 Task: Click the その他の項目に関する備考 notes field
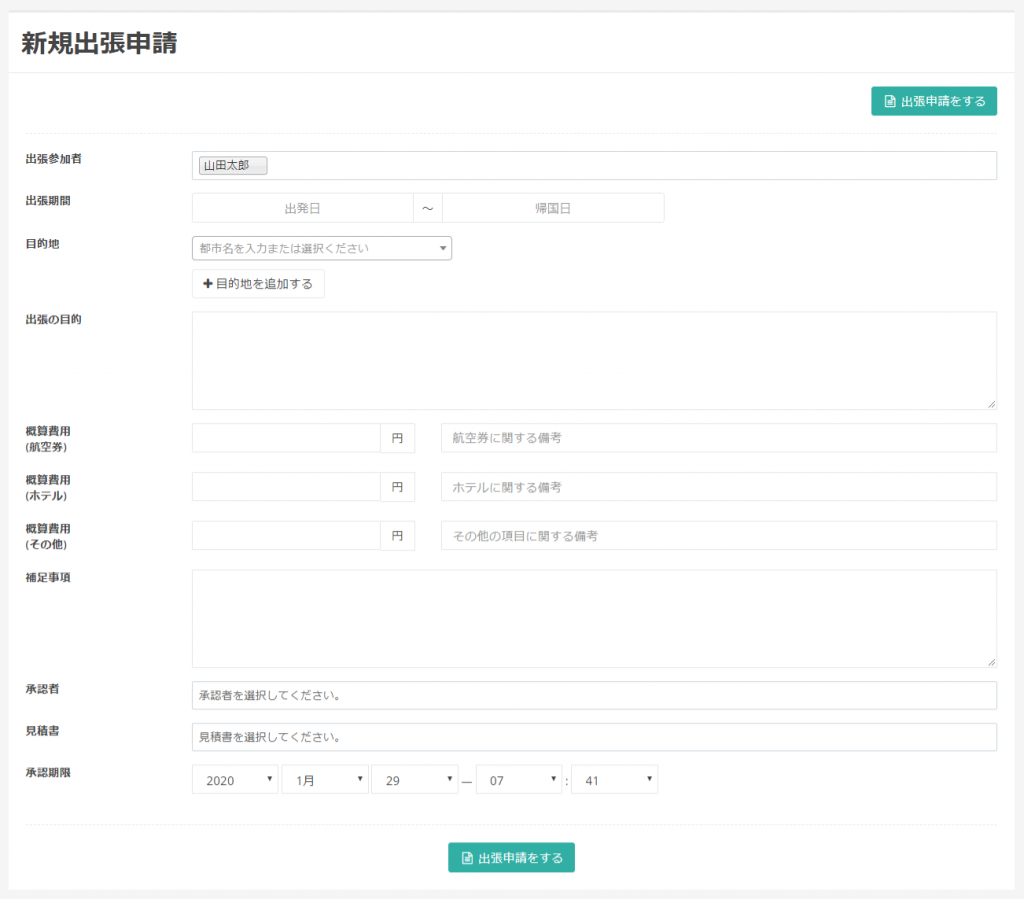[718, 536]
